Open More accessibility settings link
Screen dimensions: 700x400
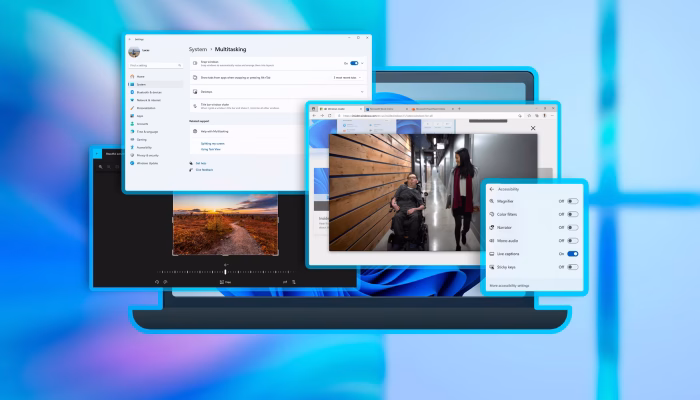pos(511,285)
